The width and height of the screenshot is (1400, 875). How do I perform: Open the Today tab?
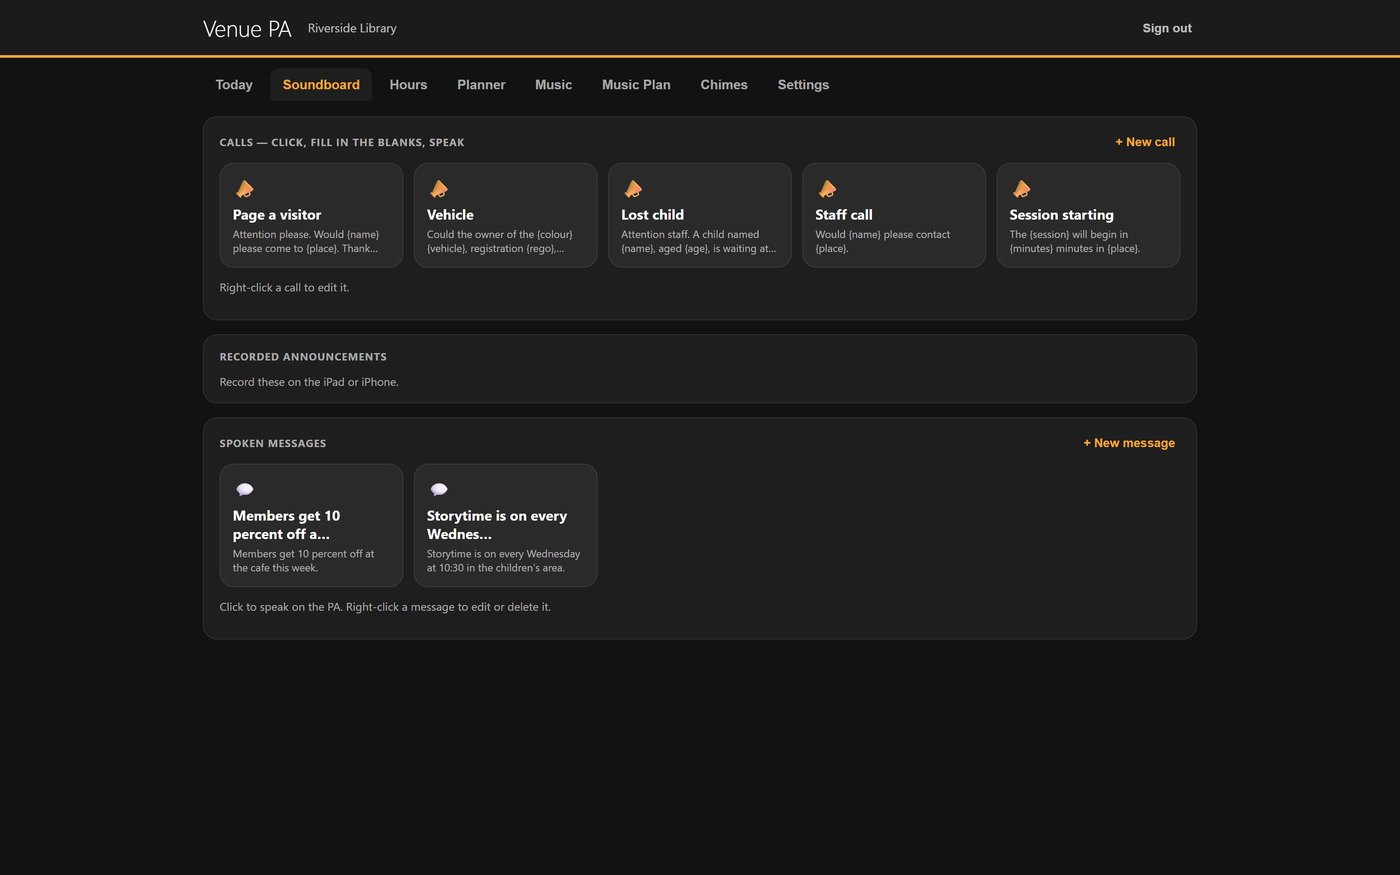[234, 85]
